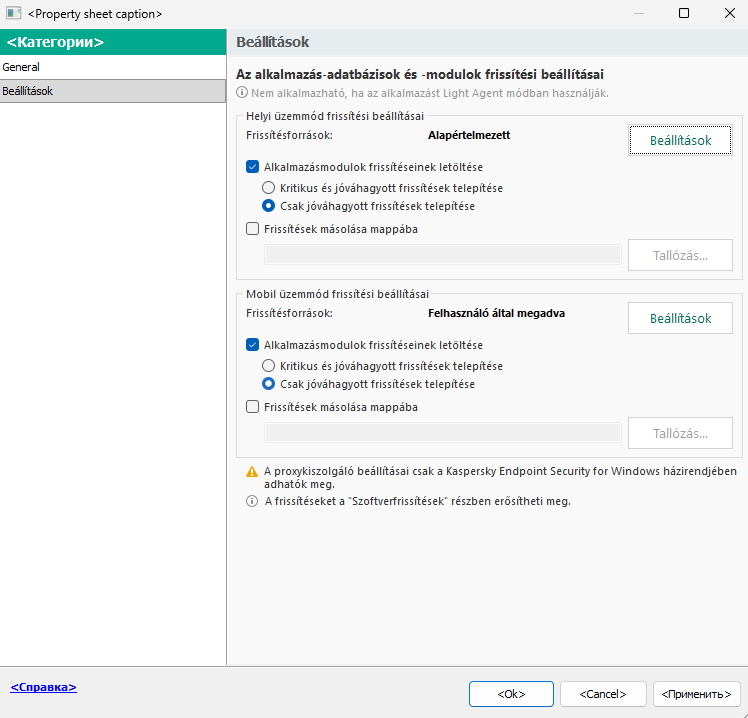
Task: Click the Применить apply button
Action: [697, 693]
